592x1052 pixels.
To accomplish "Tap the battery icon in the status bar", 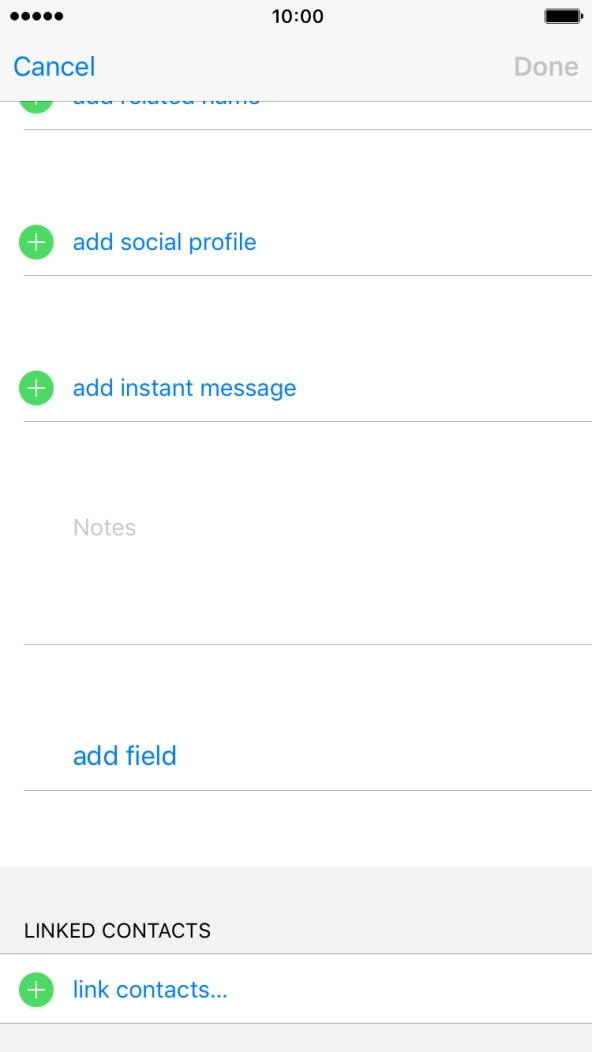I will [x=565, y=15].
